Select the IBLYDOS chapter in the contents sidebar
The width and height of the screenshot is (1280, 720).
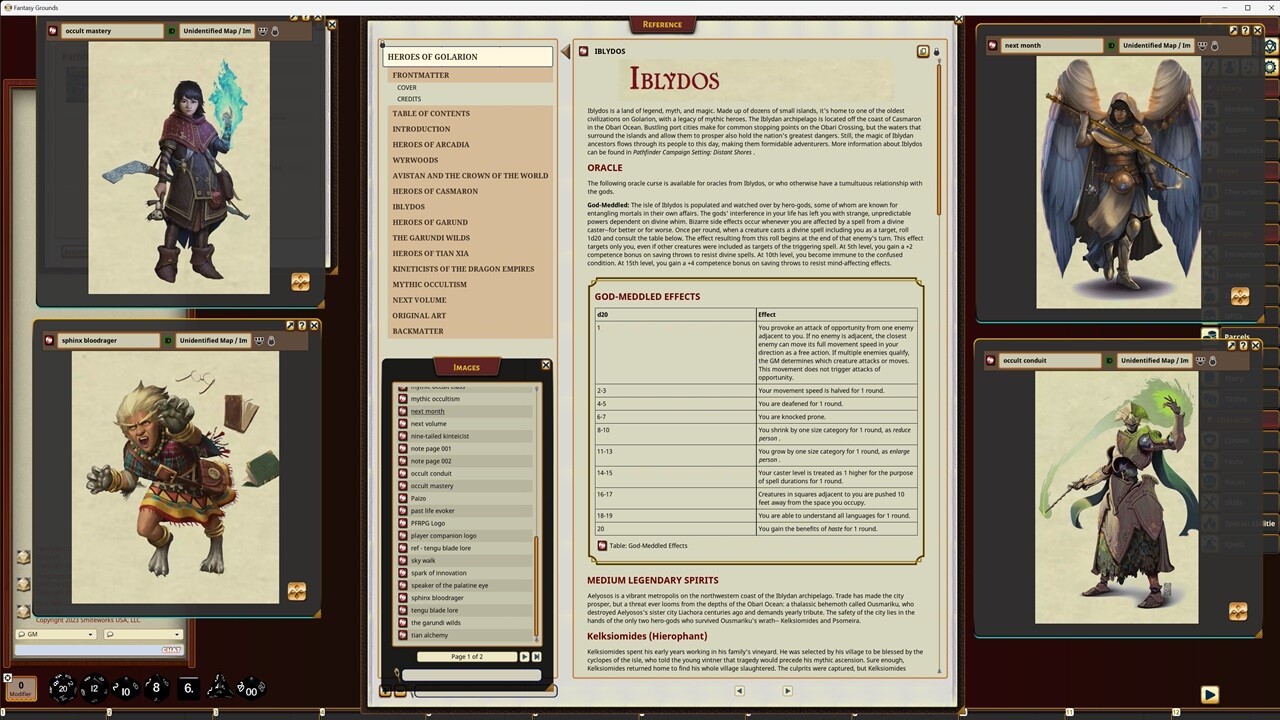(408, 206)
